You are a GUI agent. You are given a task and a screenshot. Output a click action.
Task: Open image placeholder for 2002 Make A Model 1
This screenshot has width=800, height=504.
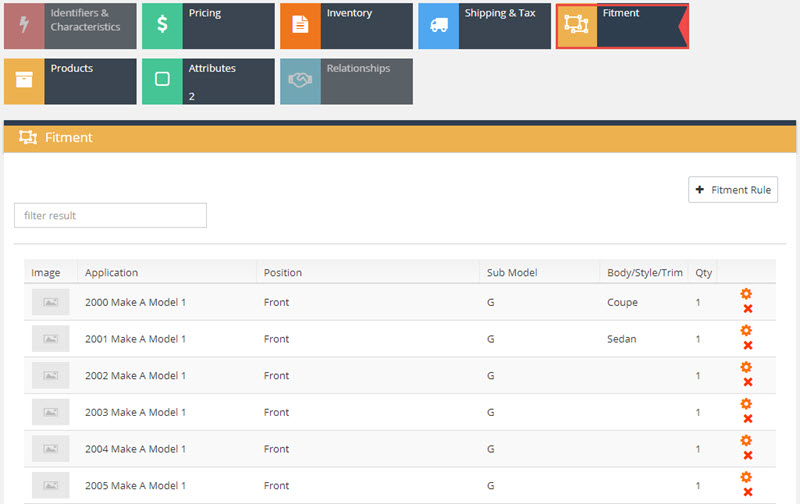pyautogui.click(x=51, y=375)
